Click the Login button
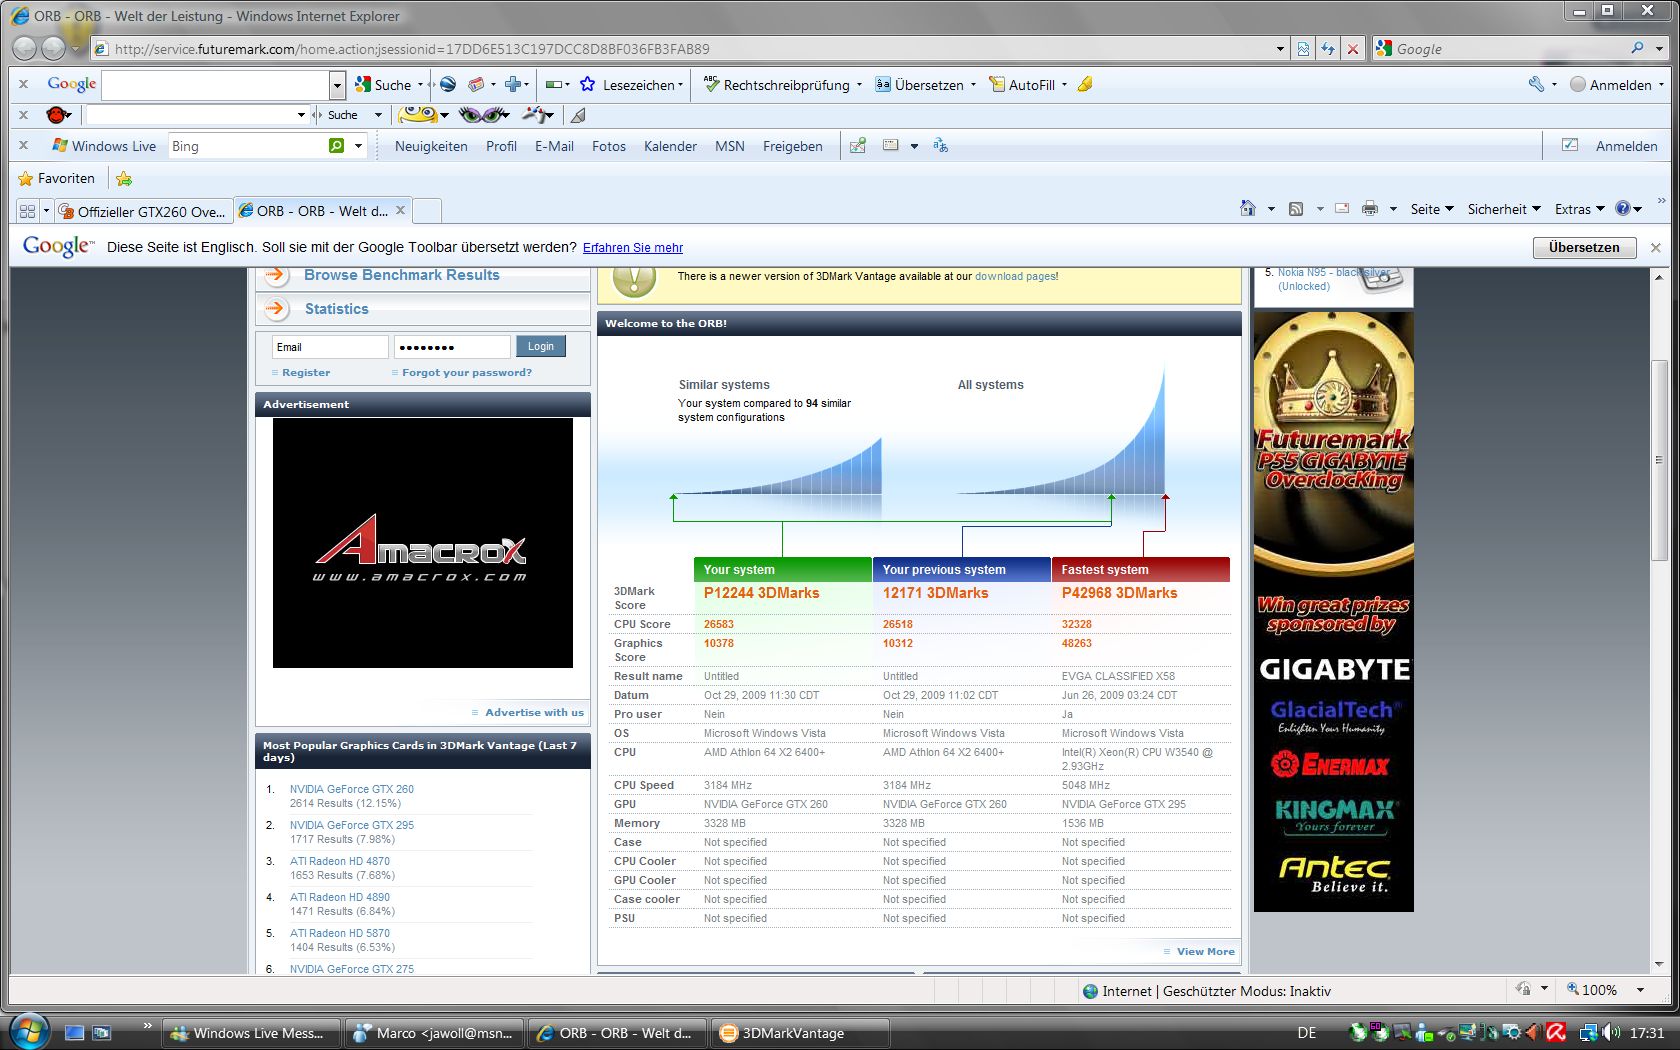Viewport: 1680px width, 1050px height. click(541, 346)
